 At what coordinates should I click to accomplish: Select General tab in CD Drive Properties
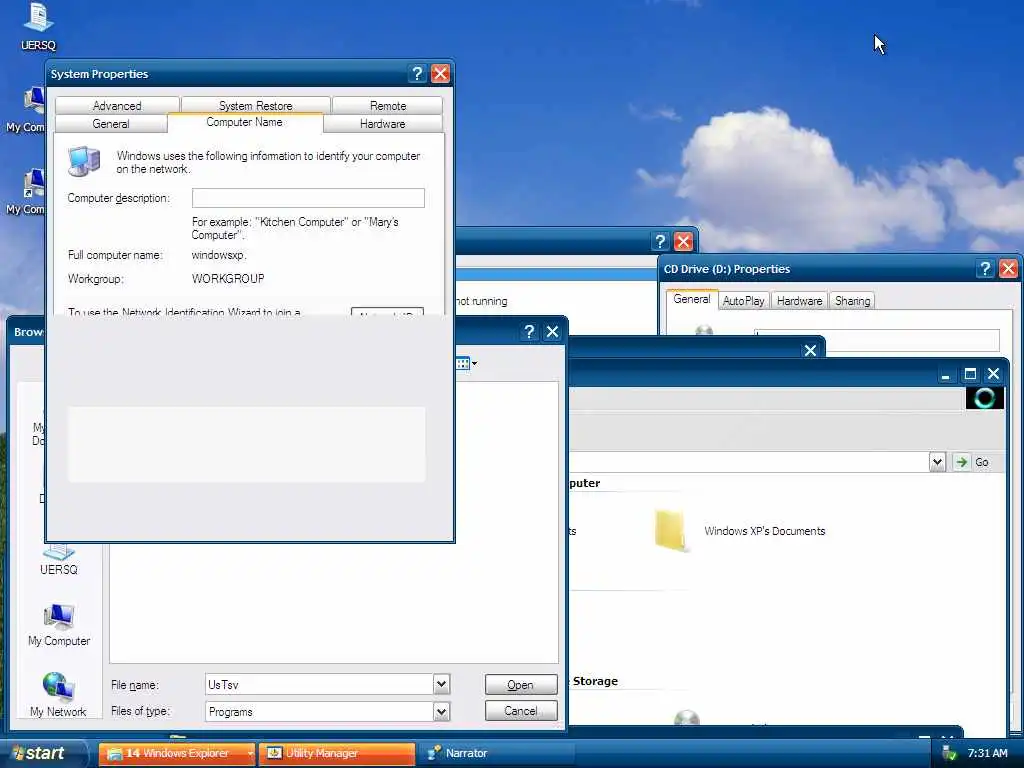(x=692, y=299)
